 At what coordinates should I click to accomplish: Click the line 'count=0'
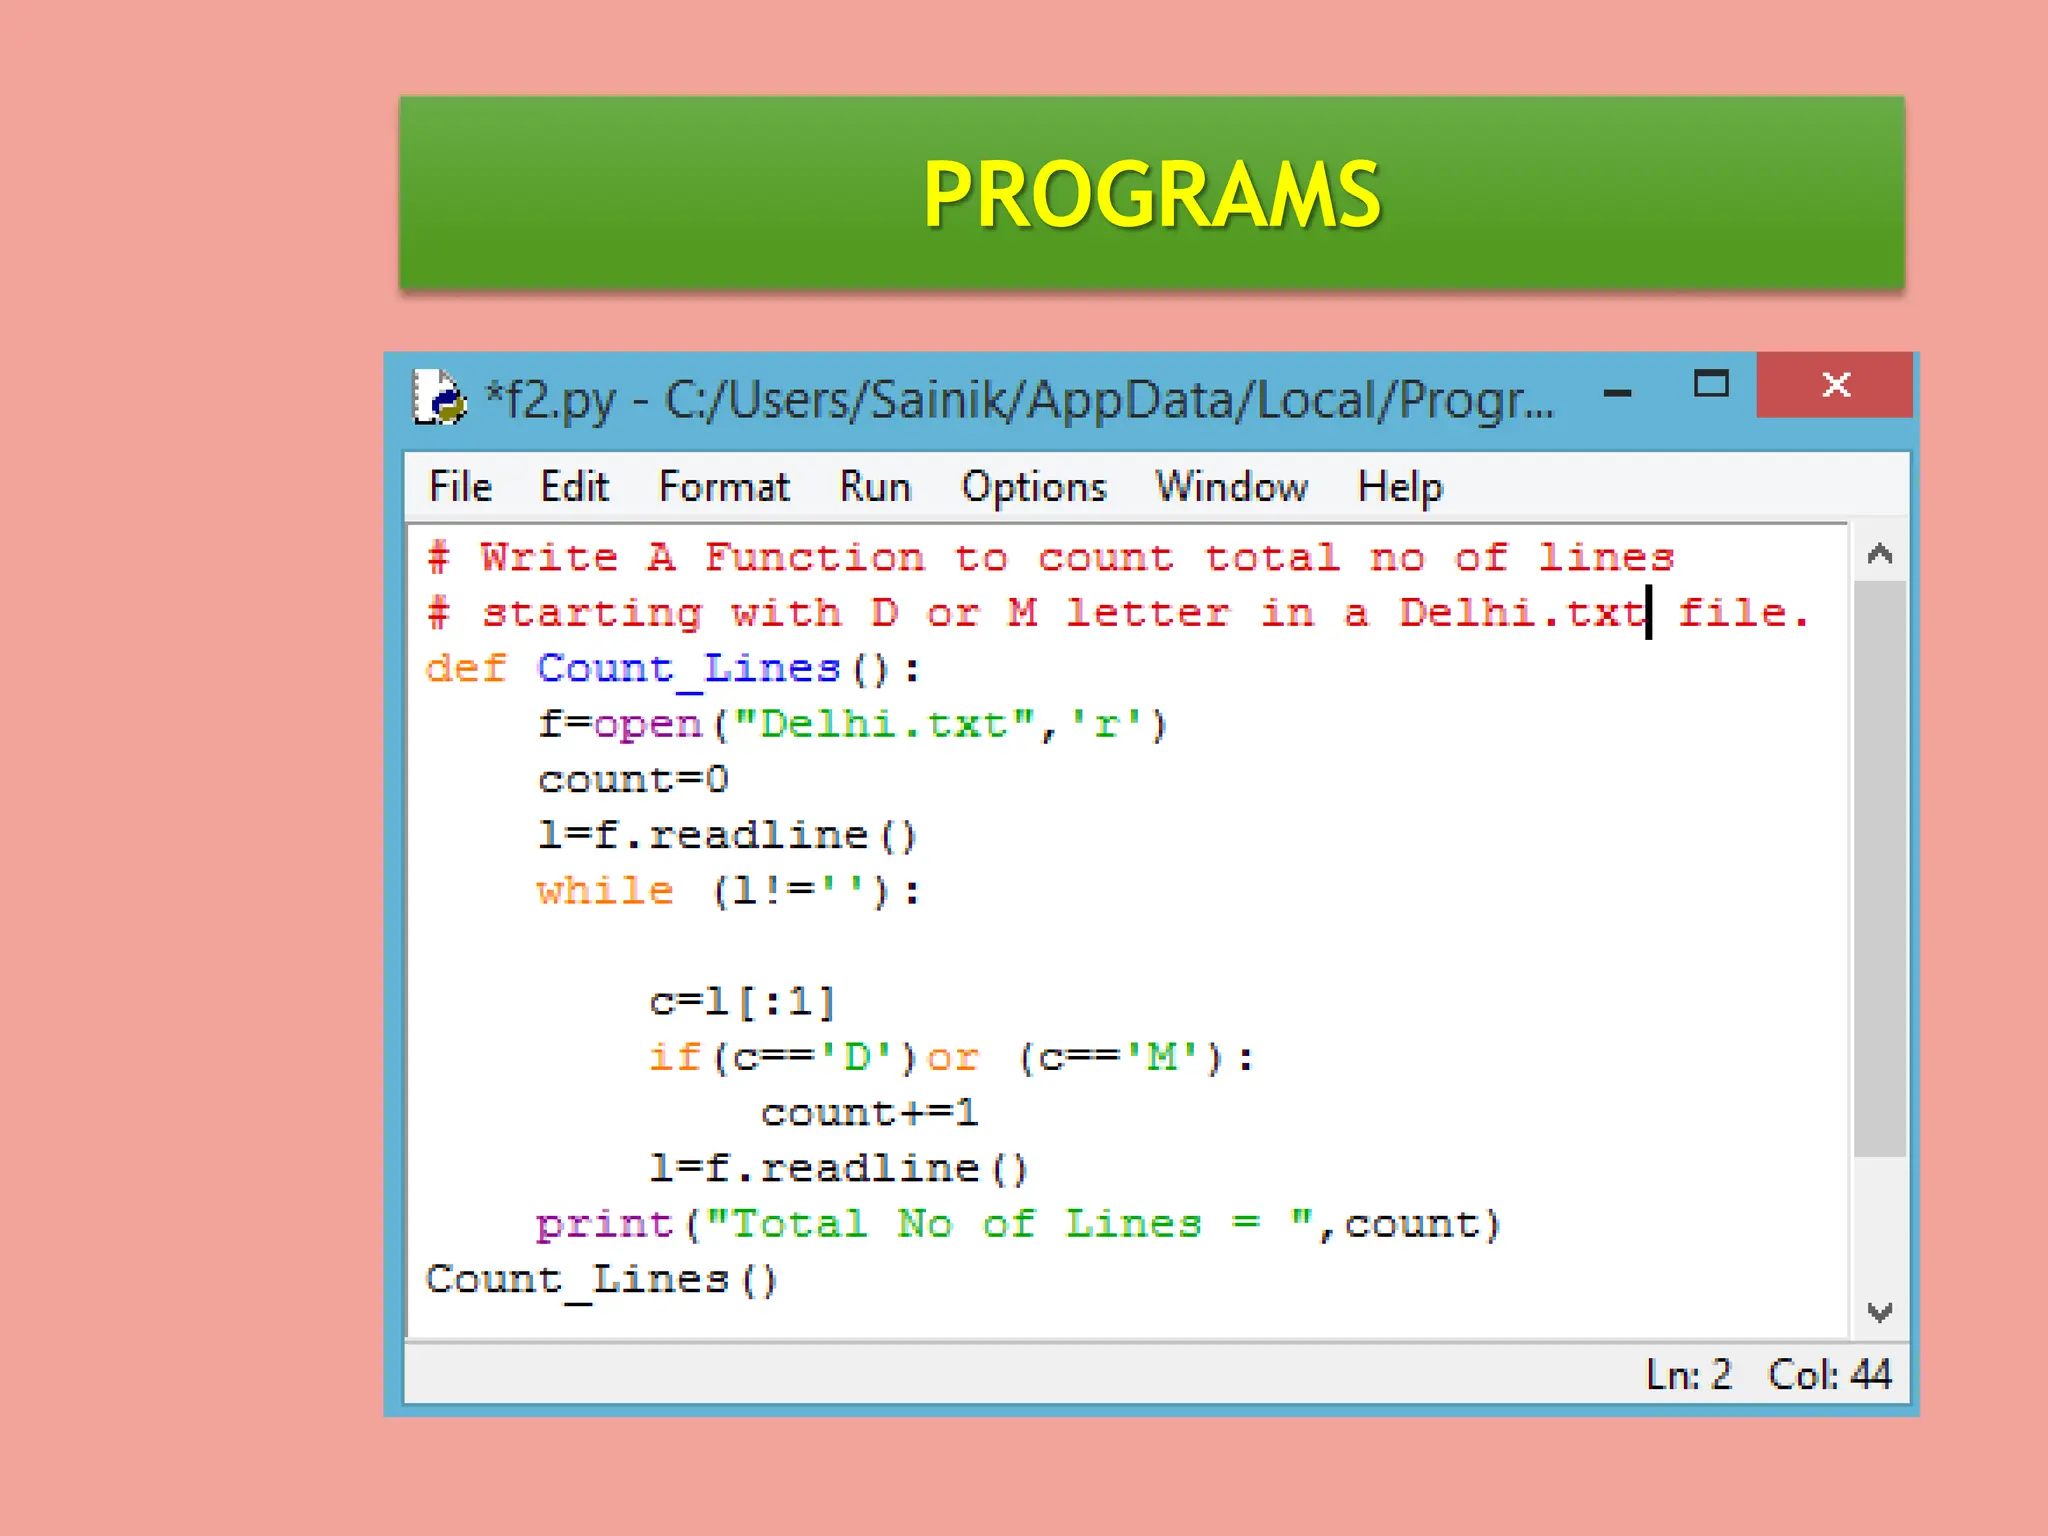633,780
